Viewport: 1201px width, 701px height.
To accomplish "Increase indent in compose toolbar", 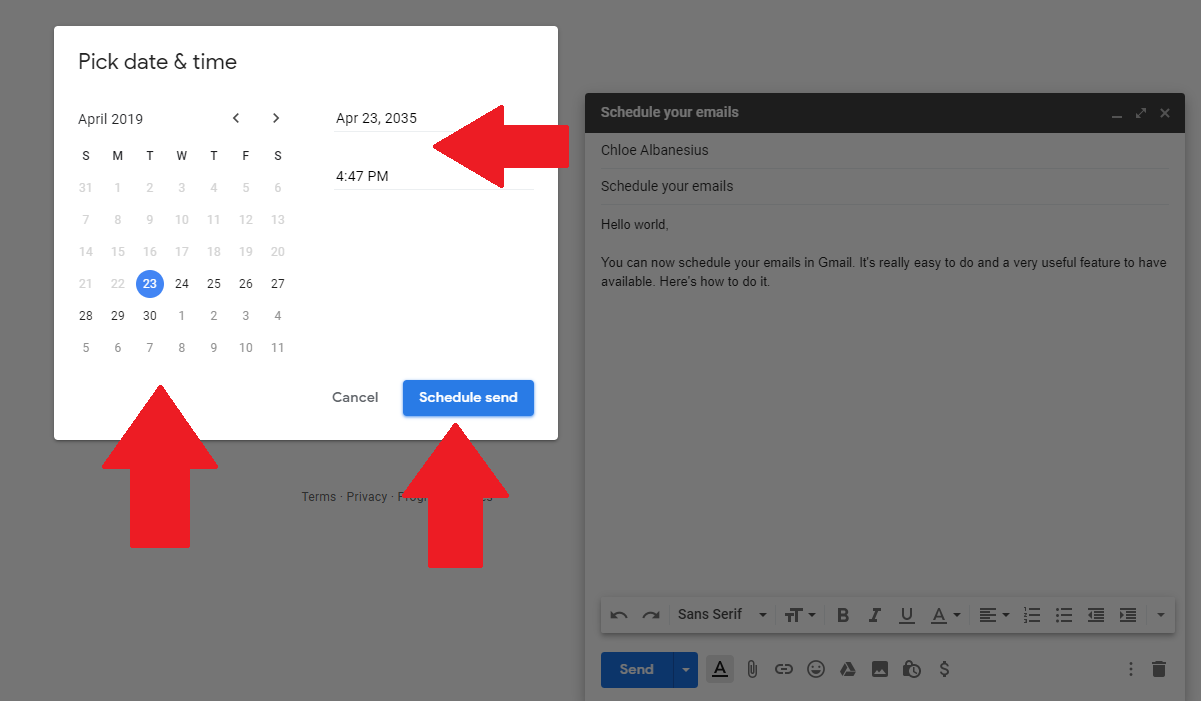I will pos(1128,615).
